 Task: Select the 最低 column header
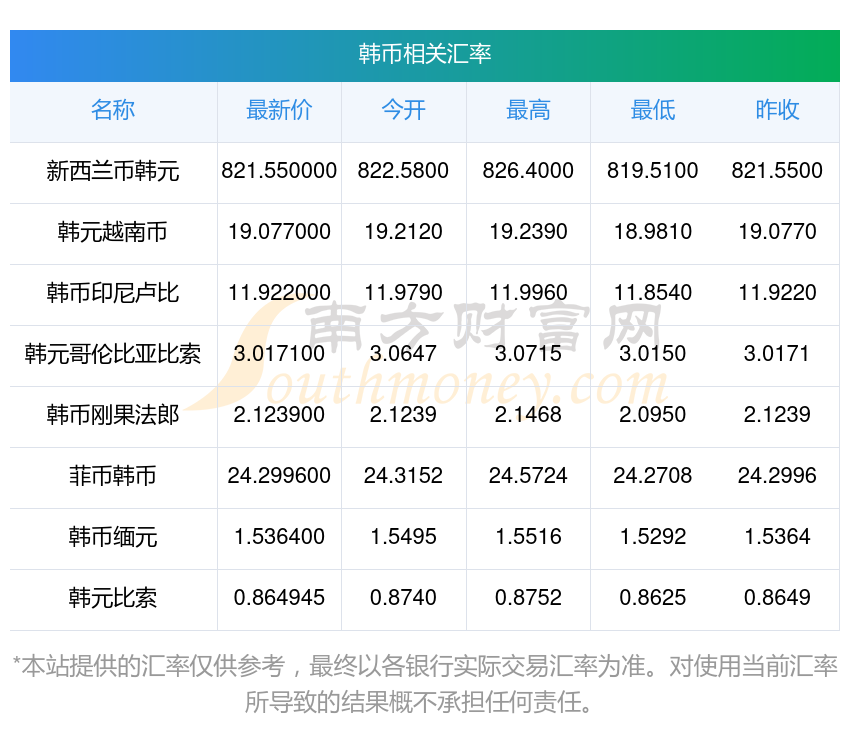pyautogui.click(x=653, y=110)
